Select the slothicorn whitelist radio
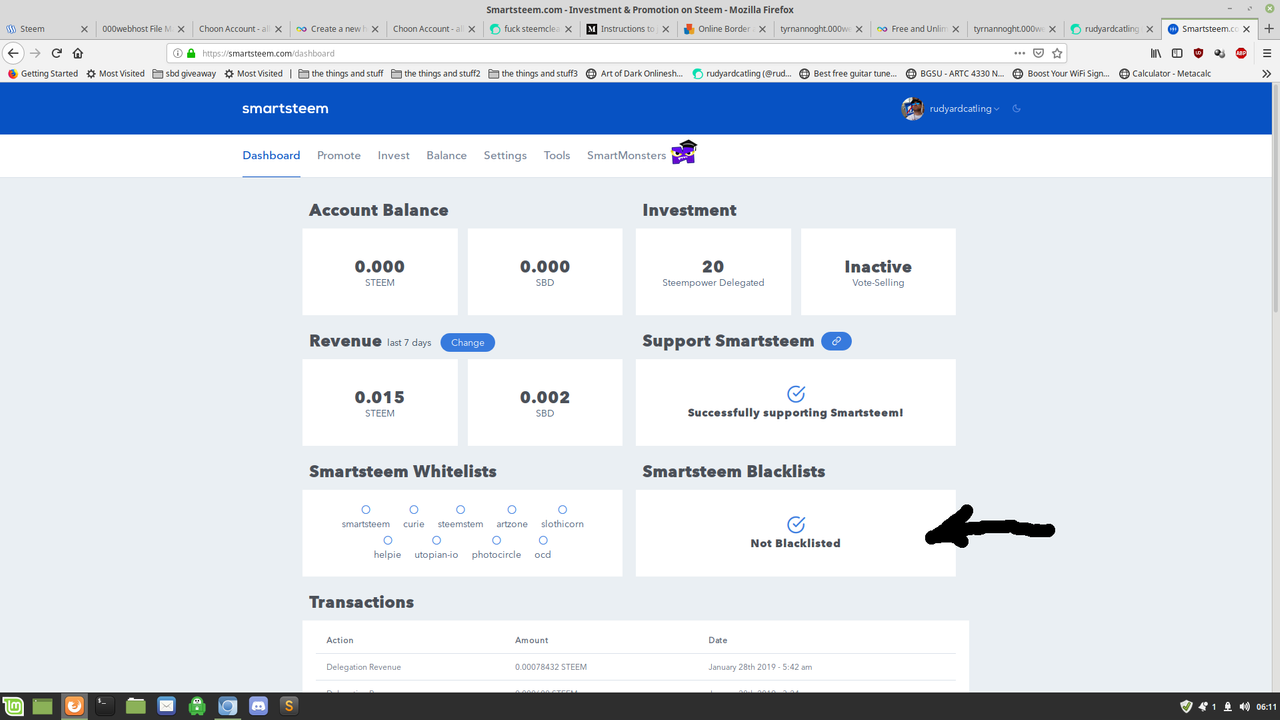 (x=562, y=510)
